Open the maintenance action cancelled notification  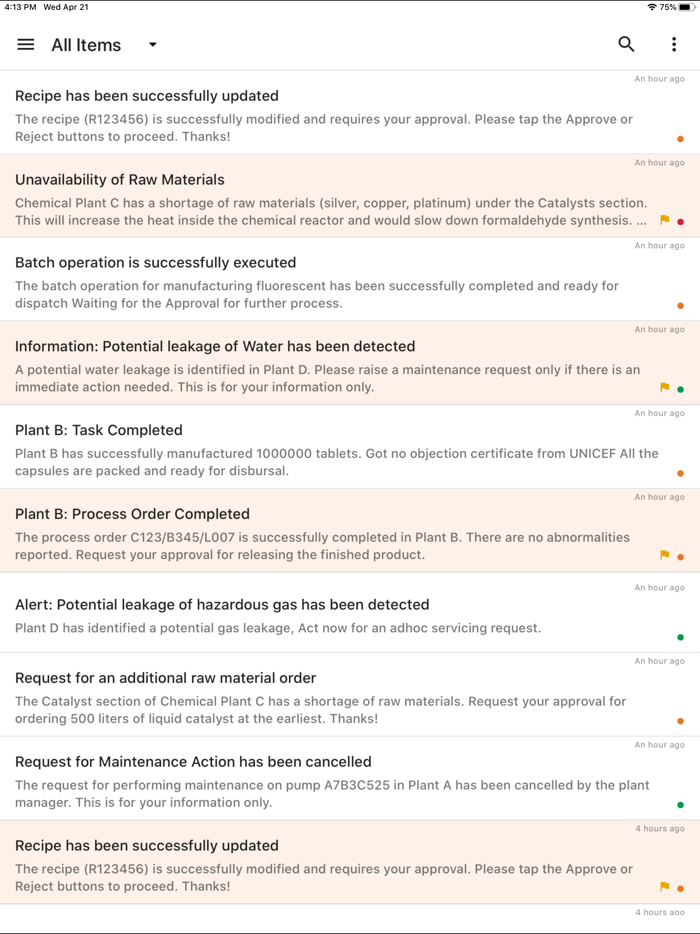click(x=350, y=781)
